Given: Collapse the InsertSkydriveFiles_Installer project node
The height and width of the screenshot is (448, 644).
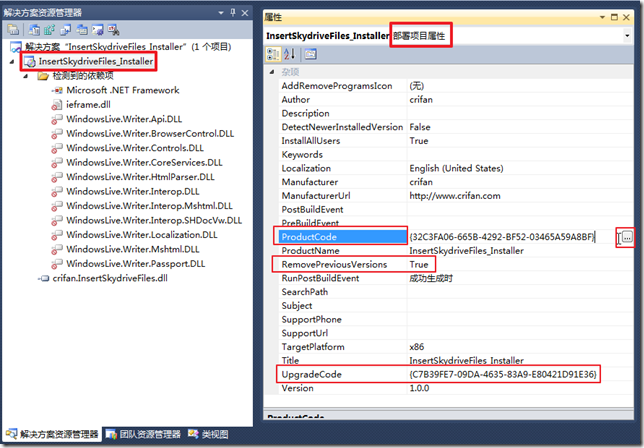Looking at the screenshot, I should pyautogui.click(x=12, y=62).
